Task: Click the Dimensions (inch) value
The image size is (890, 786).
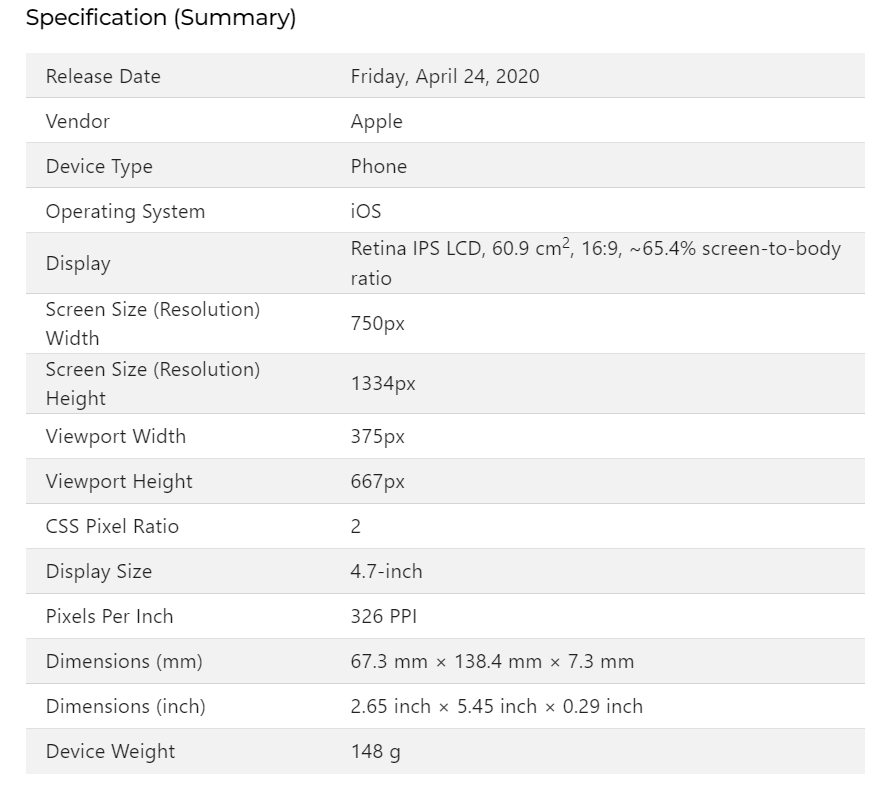Action: 497,706
